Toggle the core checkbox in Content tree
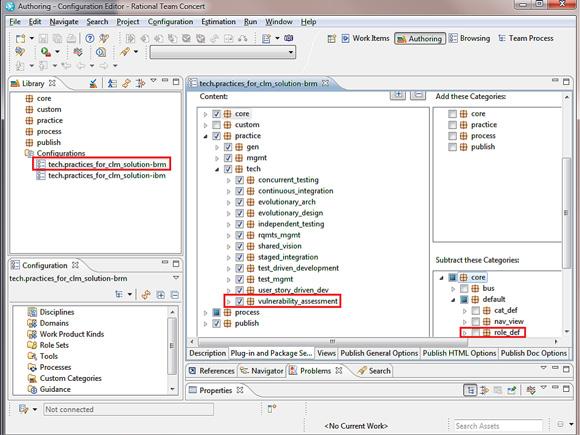580x435 pixels. click(x=216, y=114)
